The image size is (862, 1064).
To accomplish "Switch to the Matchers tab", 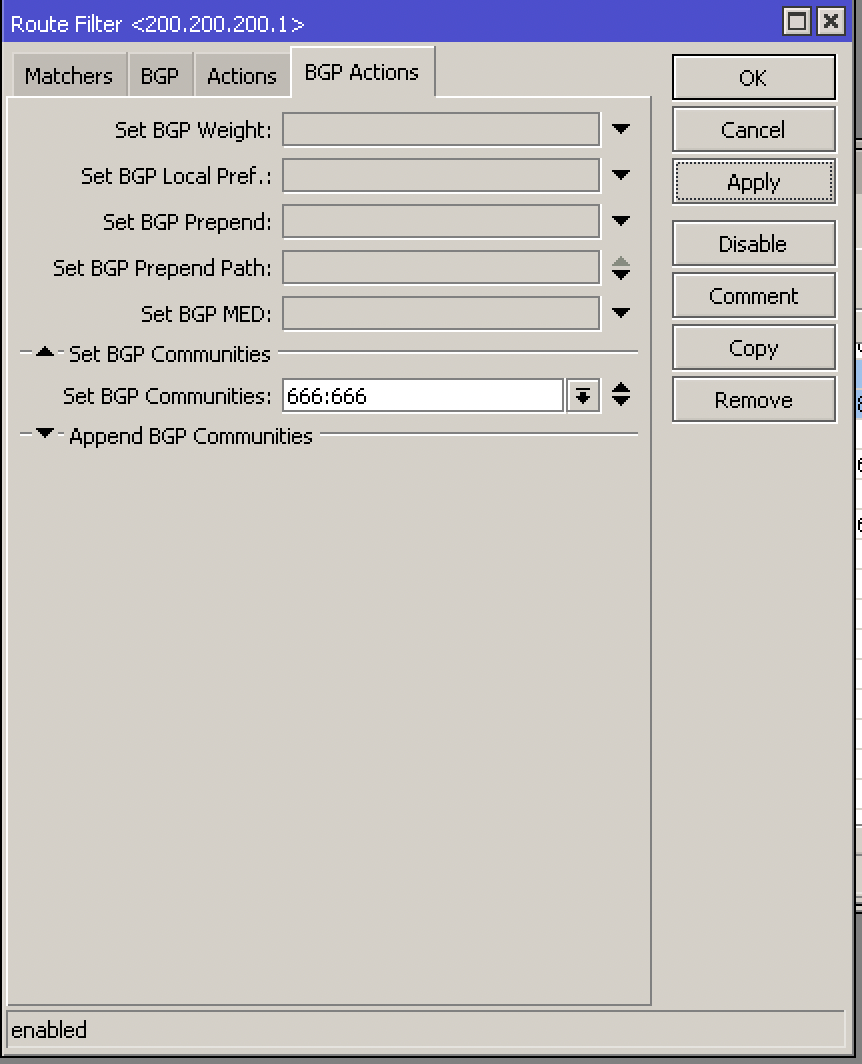I will coord(69,75).
